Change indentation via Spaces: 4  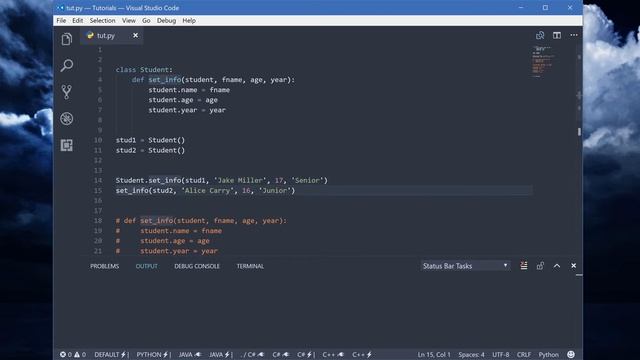coord(471,355)
